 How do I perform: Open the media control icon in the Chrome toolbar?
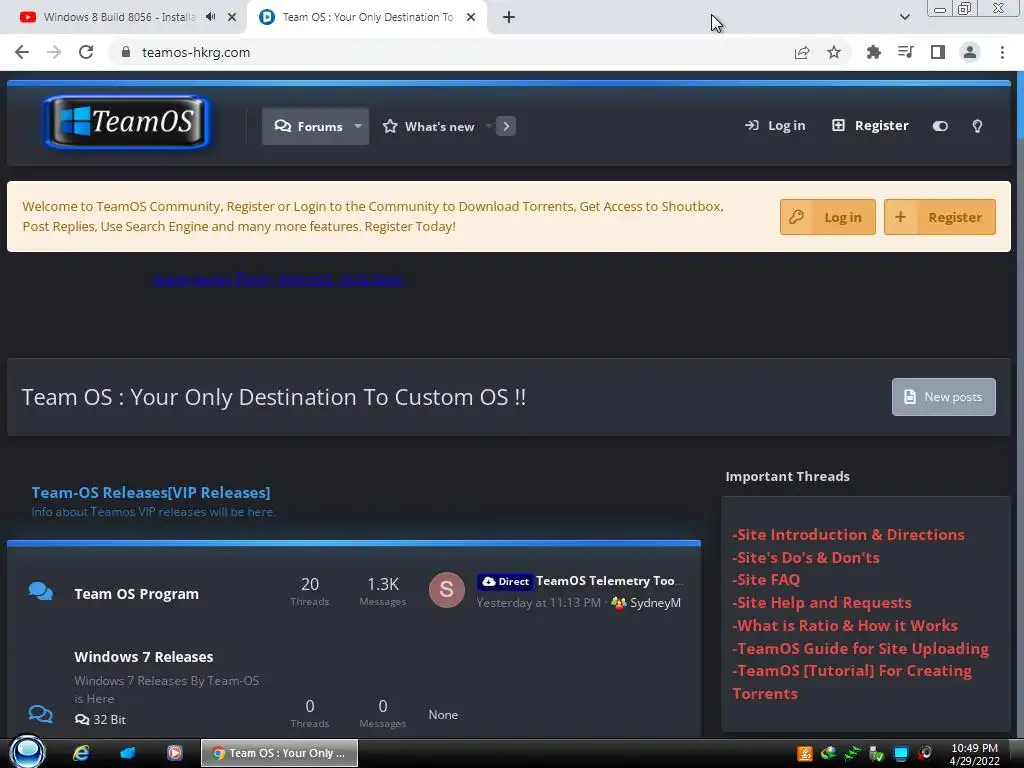point(905,52)
